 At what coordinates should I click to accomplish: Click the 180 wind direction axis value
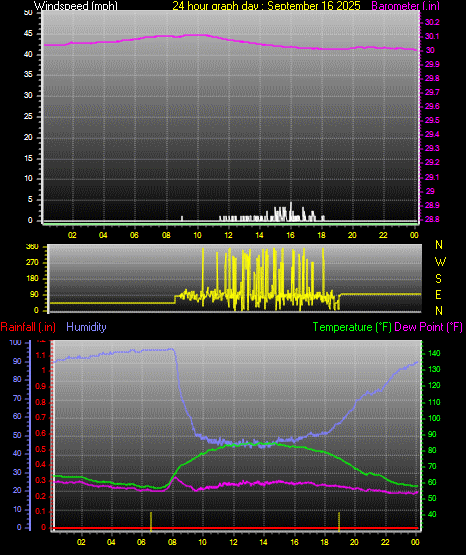tap(32, 279)
